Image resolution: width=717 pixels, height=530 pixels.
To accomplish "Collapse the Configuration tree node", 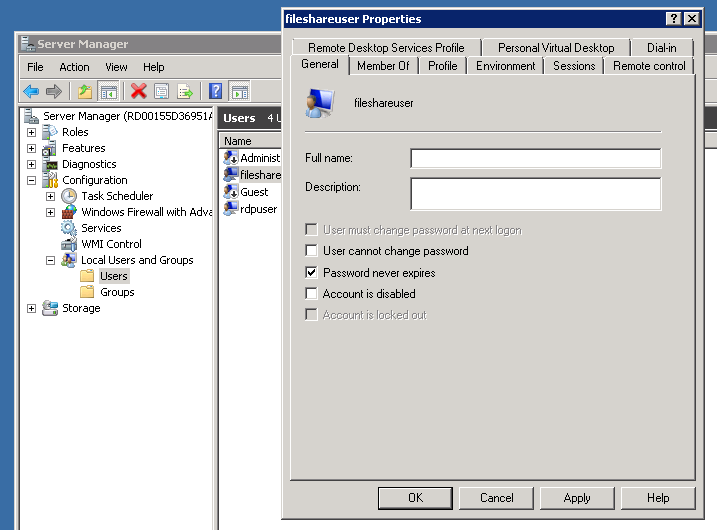I will (x=31, y=181).
